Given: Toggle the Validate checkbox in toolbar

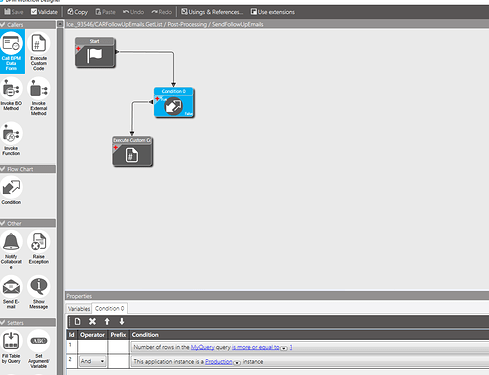Looking at the screenshot, I should coord(34,12).
